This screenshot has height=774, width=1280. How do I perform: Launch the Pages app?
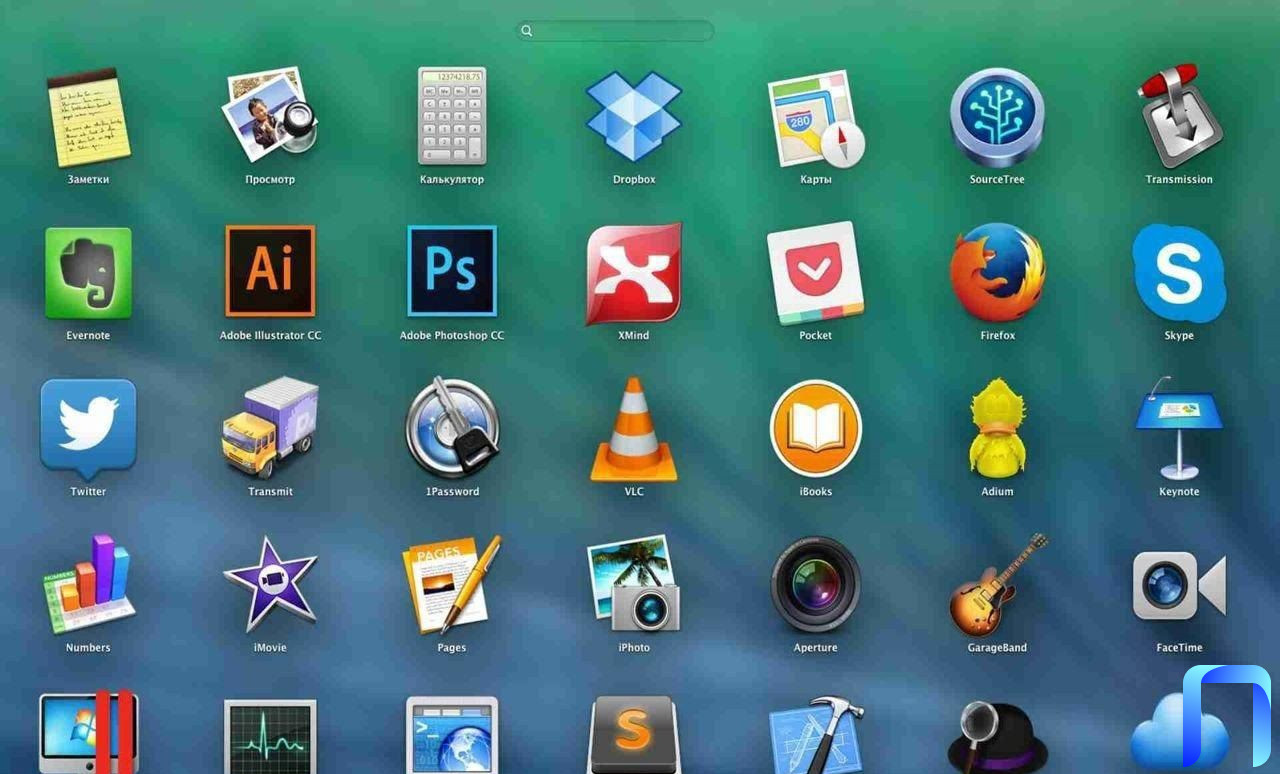(452, 584)
